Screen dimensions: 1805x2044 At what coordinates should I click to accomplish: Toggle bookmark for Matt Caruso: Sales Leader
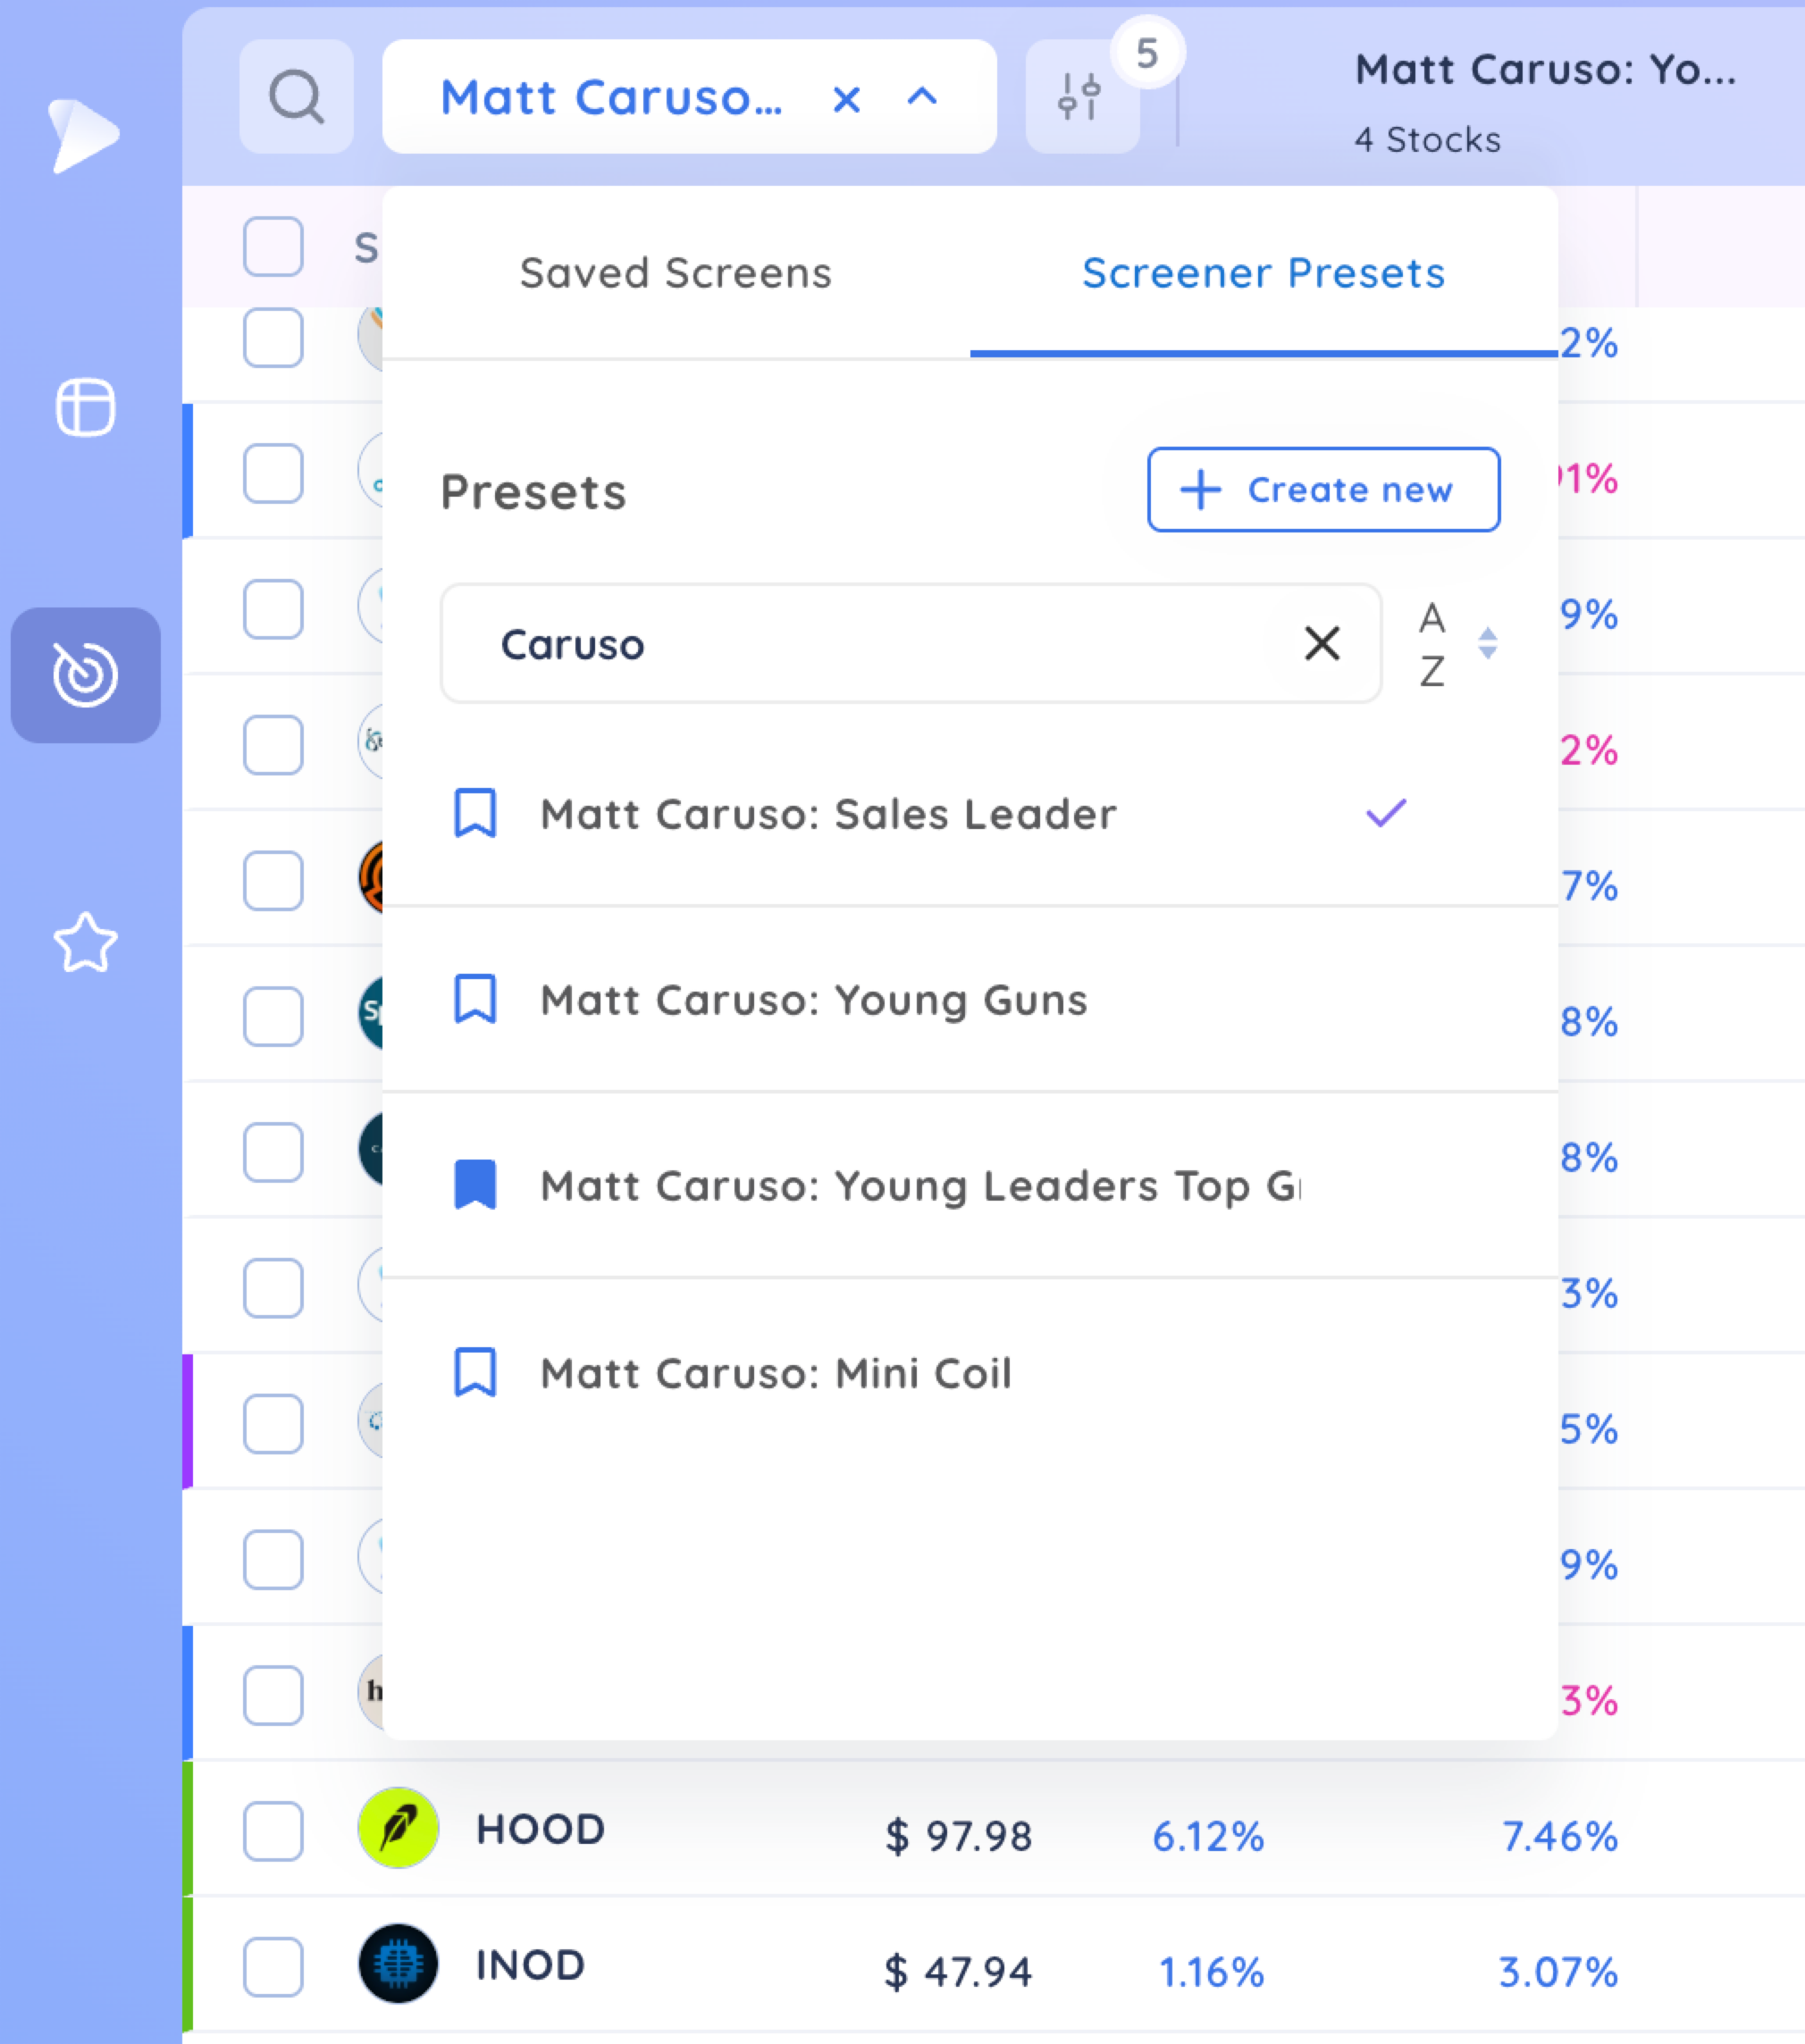(475, 813)
